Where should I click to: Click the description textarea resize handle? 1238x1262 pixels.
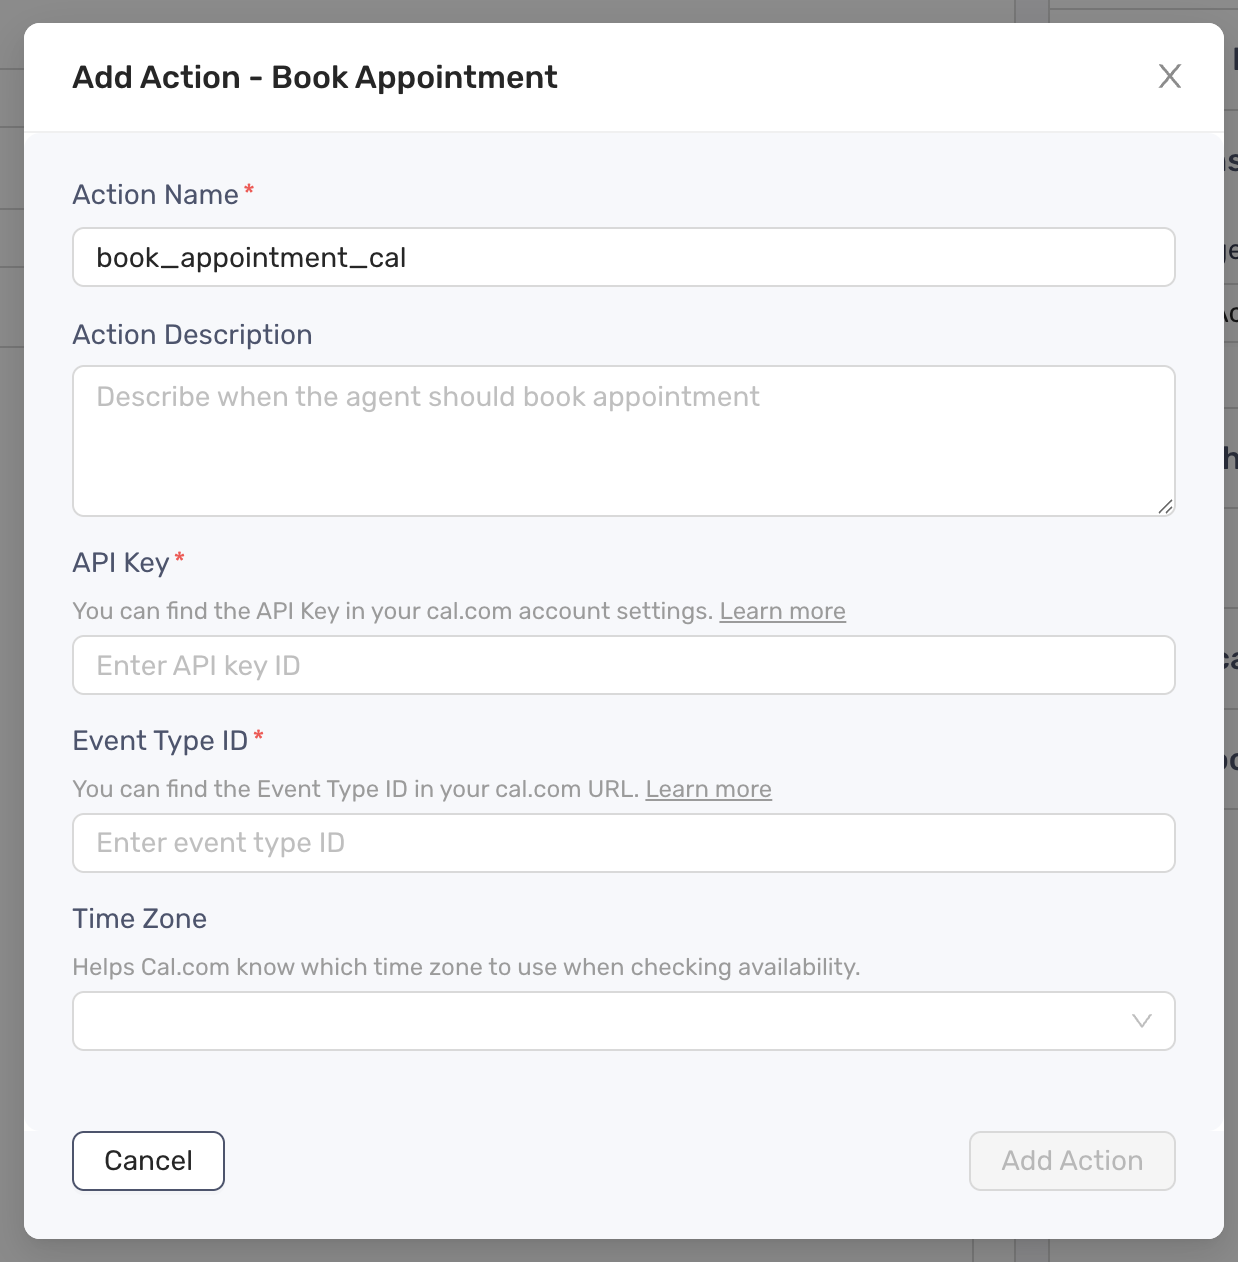point(1165,508)
